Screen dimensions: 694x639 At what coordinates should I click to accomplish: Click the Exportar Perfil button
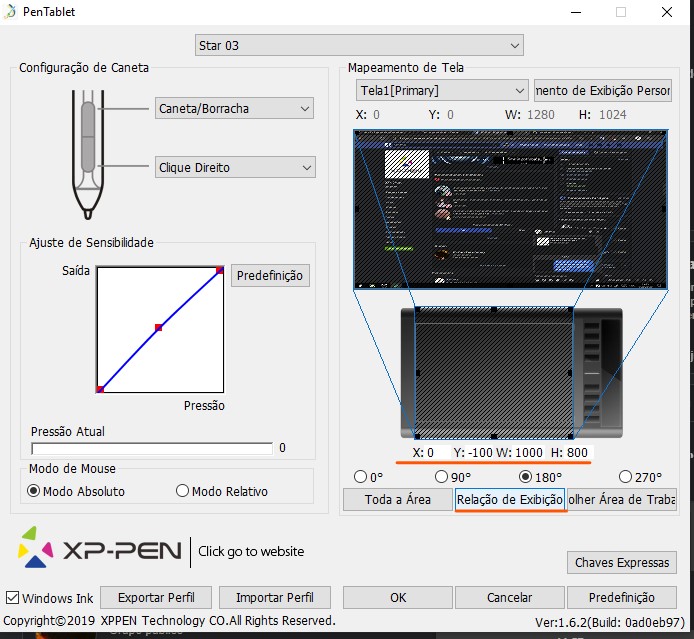click(156, 597)
